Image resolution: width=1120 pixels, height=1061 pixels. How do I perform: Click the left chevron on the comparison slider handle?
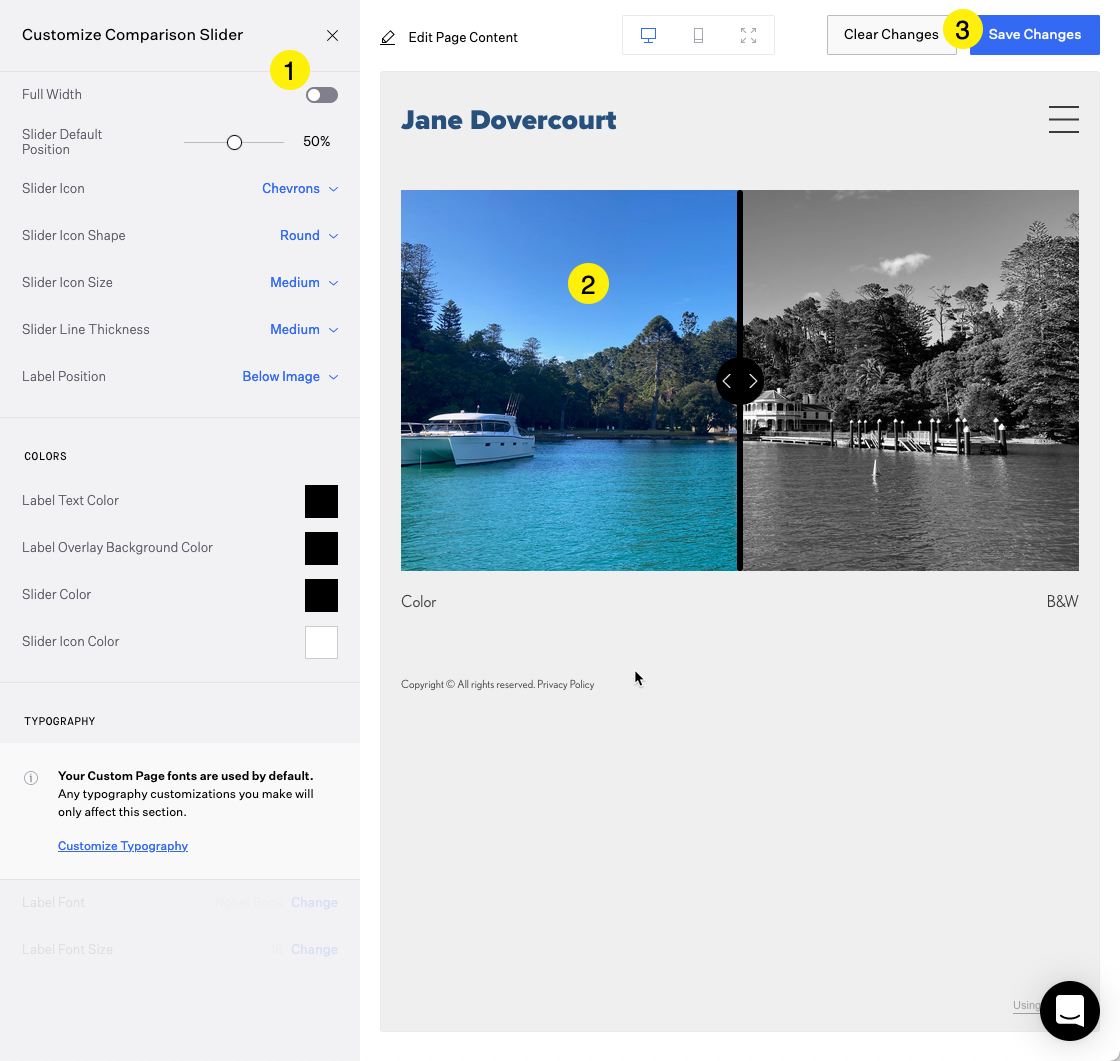(728, 381)
